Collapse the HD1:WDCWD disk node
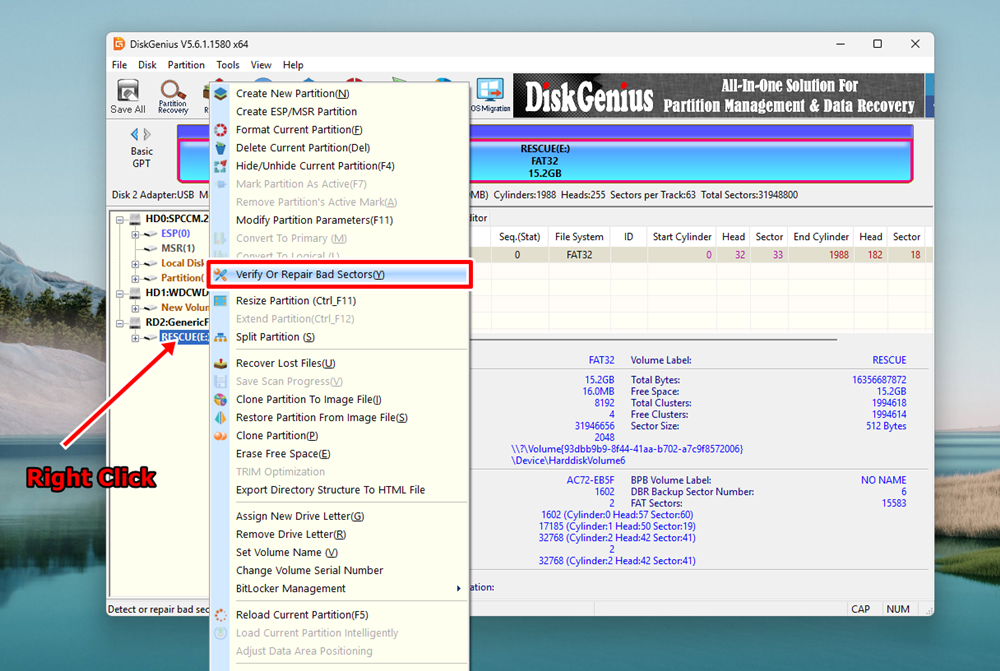Screen dimensions: 1000x671 120,293
